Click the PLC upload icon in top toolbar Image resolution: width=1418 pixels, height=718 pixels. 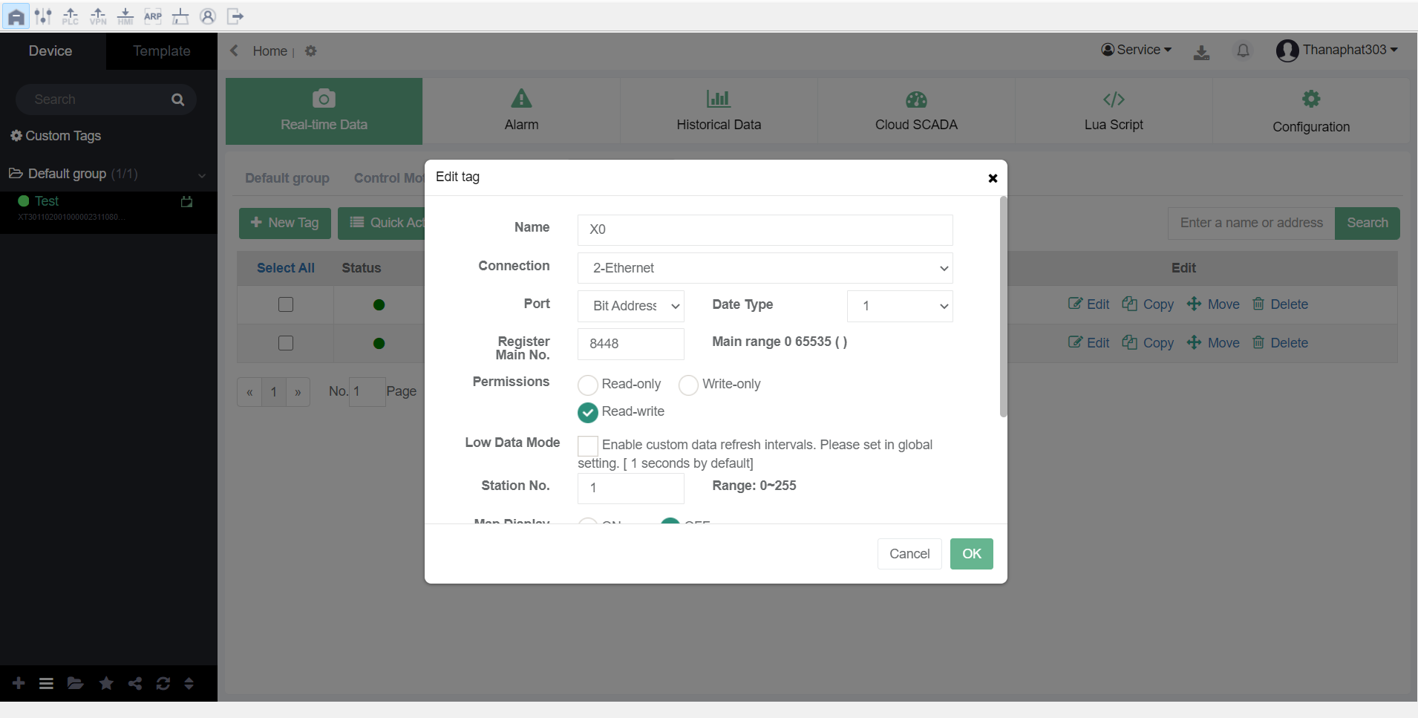pyautogui.click(x=70, y=16)
